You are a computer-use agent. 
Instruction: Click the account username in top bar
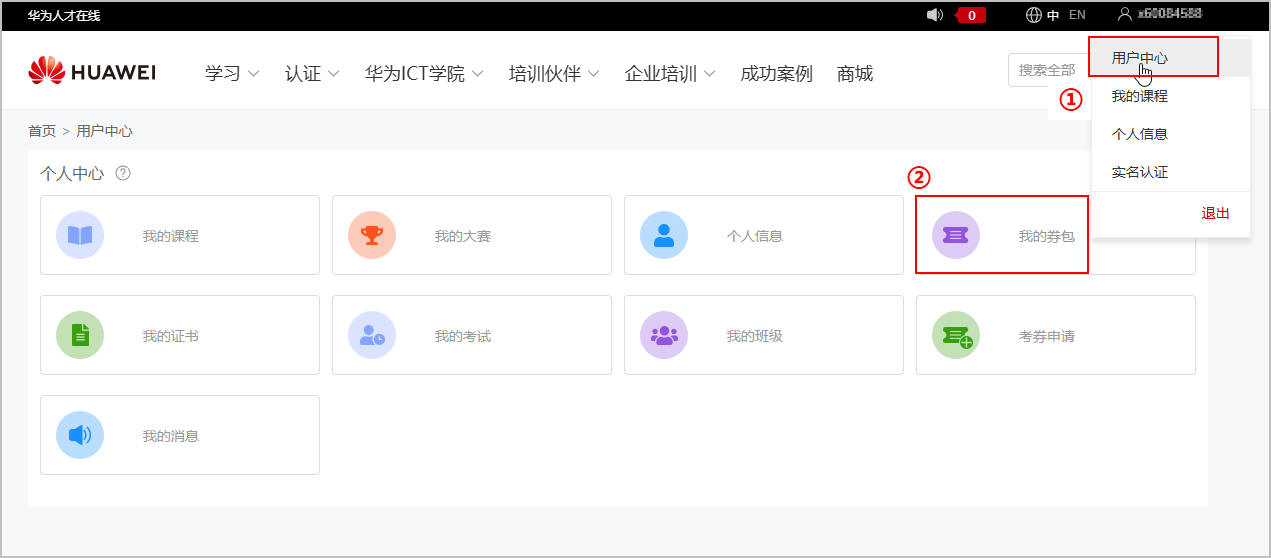click(x=1169, y=14)
